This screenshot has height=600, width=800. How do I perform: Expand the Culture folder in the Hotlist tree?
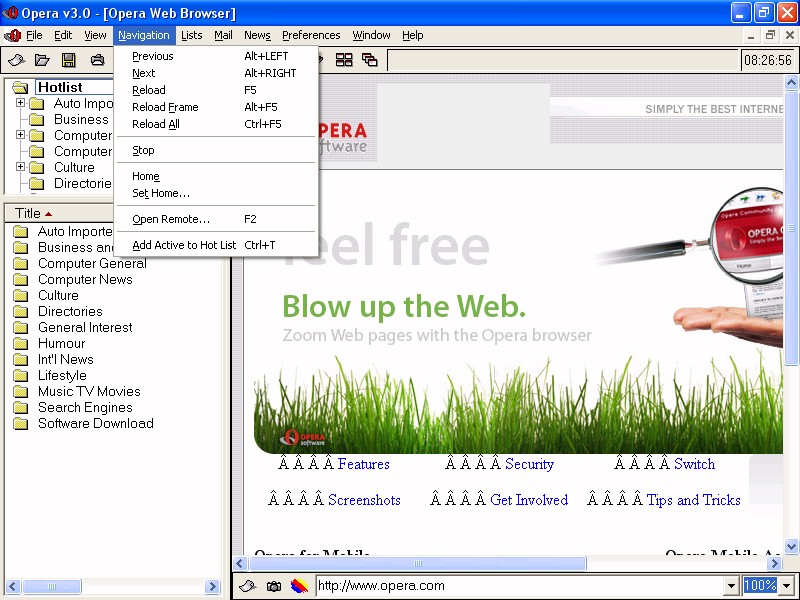tap(20, 167)
